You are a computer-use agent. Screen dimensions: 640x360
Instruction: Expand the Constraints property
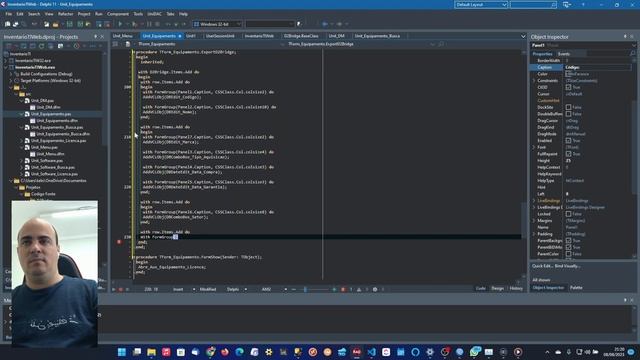click(x=534, y=81)
